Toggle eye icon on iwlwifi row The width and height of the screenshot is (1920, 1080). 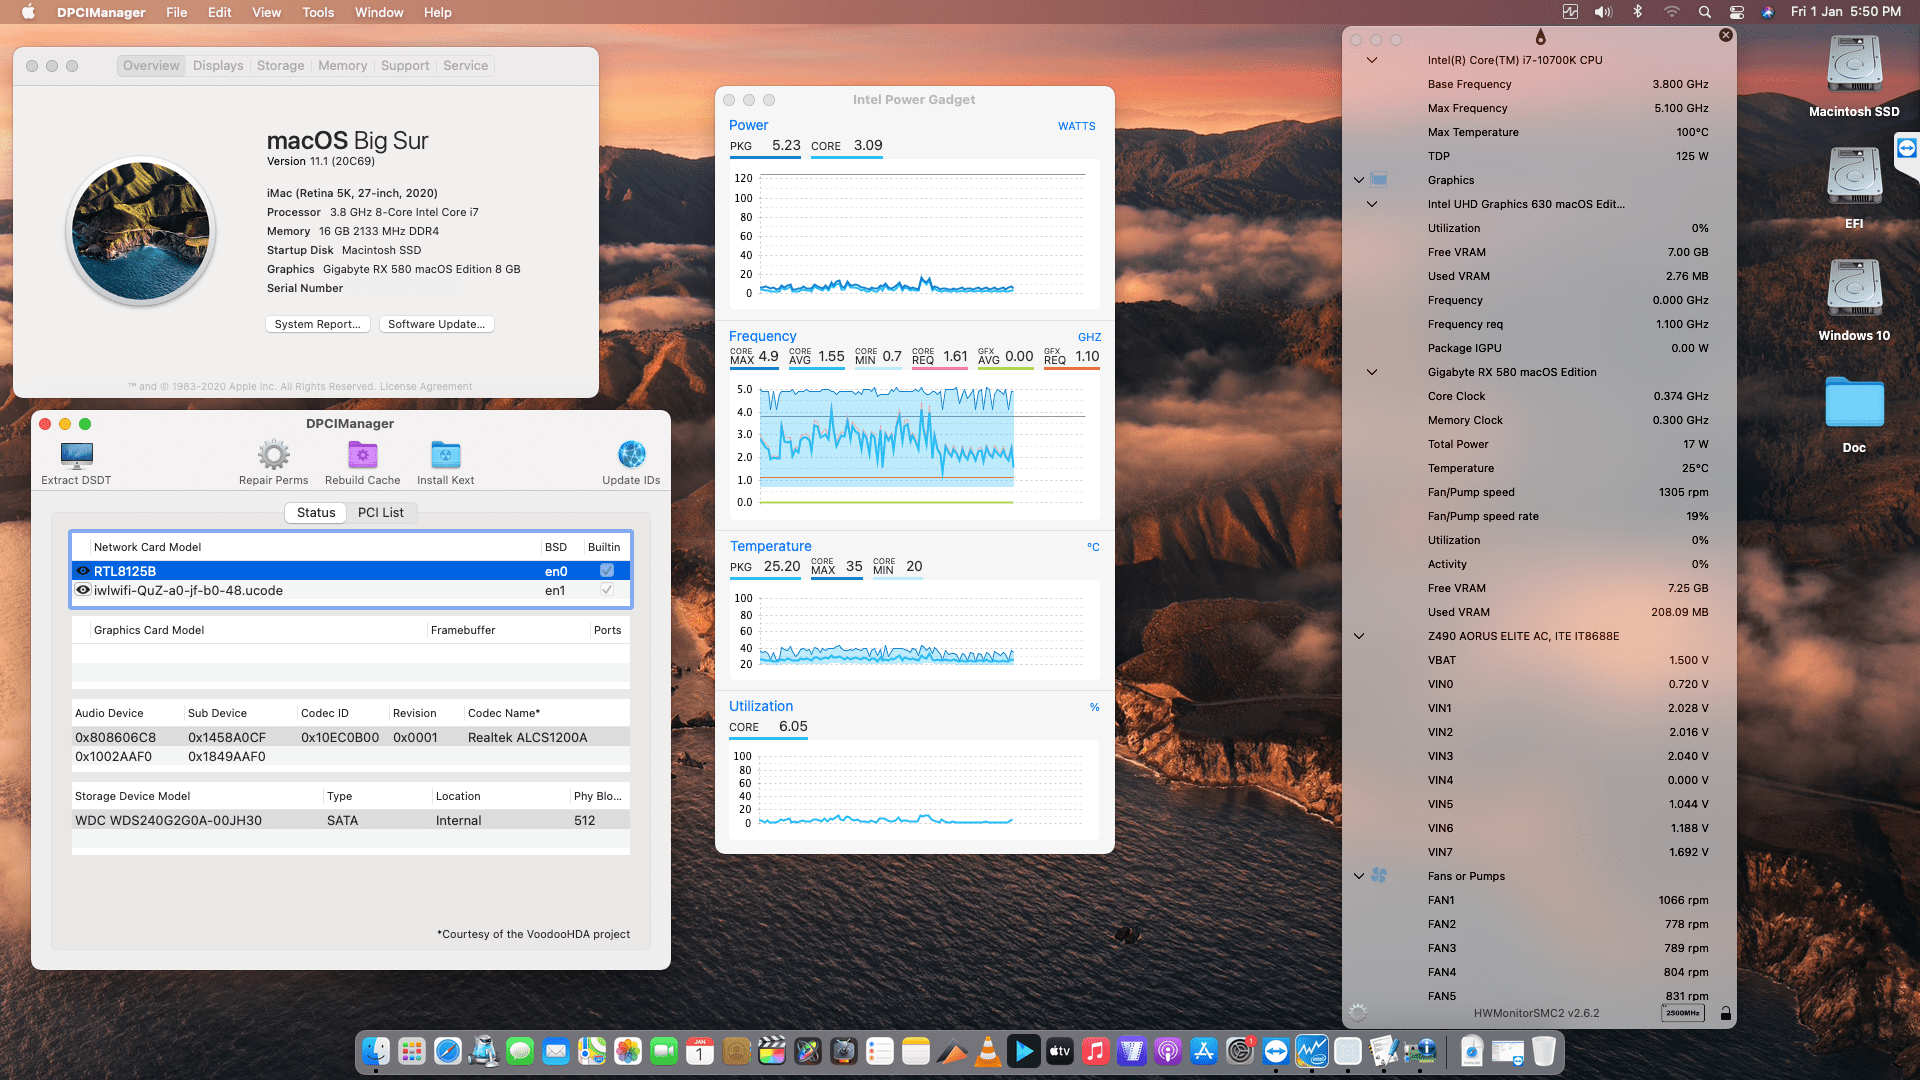[x=83, y=589]
